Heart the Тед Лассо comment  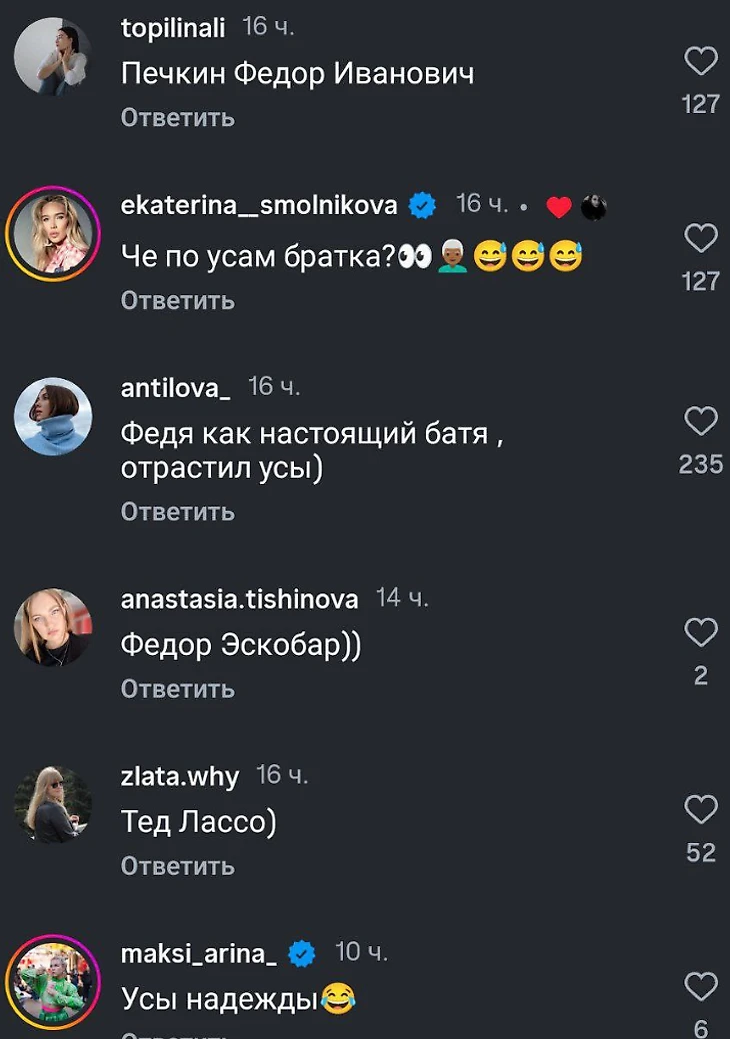click(701, 810)
